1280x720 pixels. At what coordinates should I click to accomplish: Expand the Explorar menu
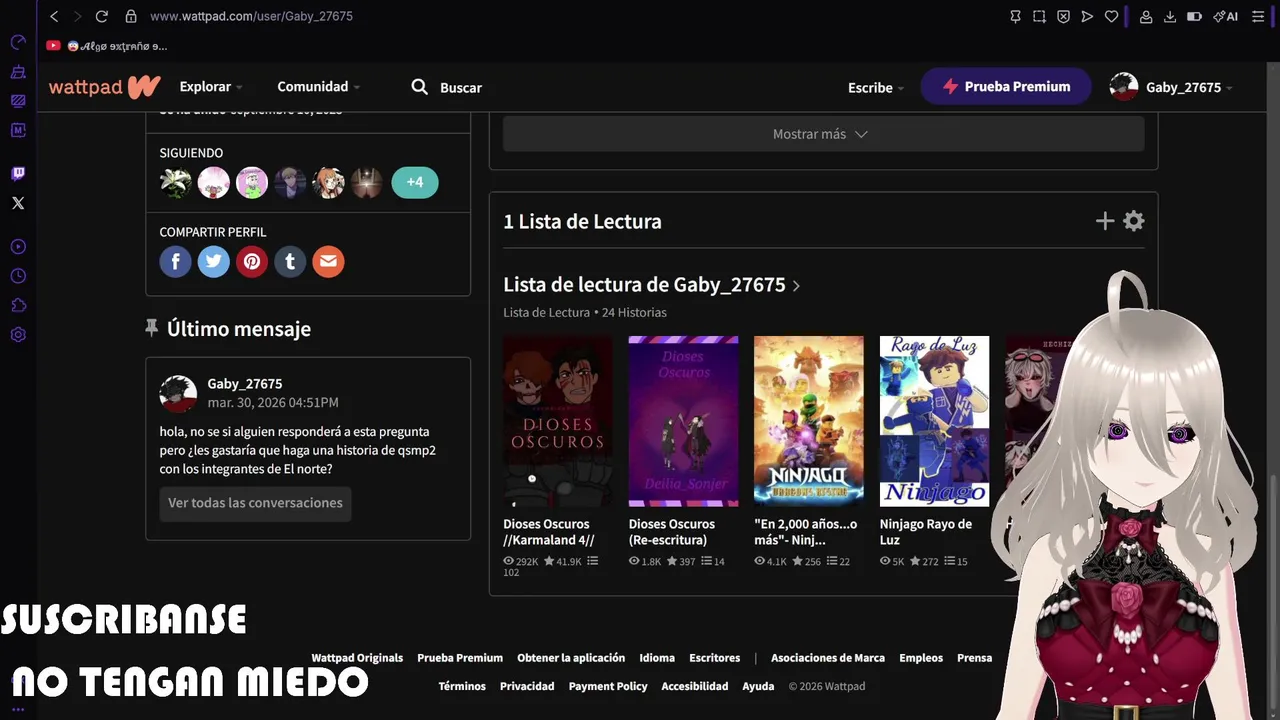(211, 87)
